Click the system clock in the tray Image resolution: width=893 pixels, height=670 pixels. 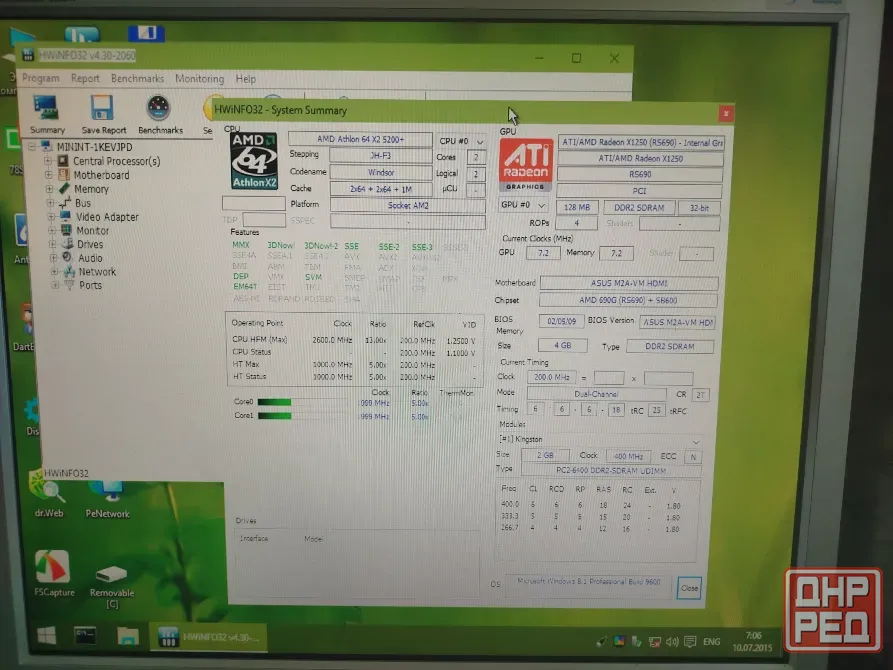click(x=753, y=642)
